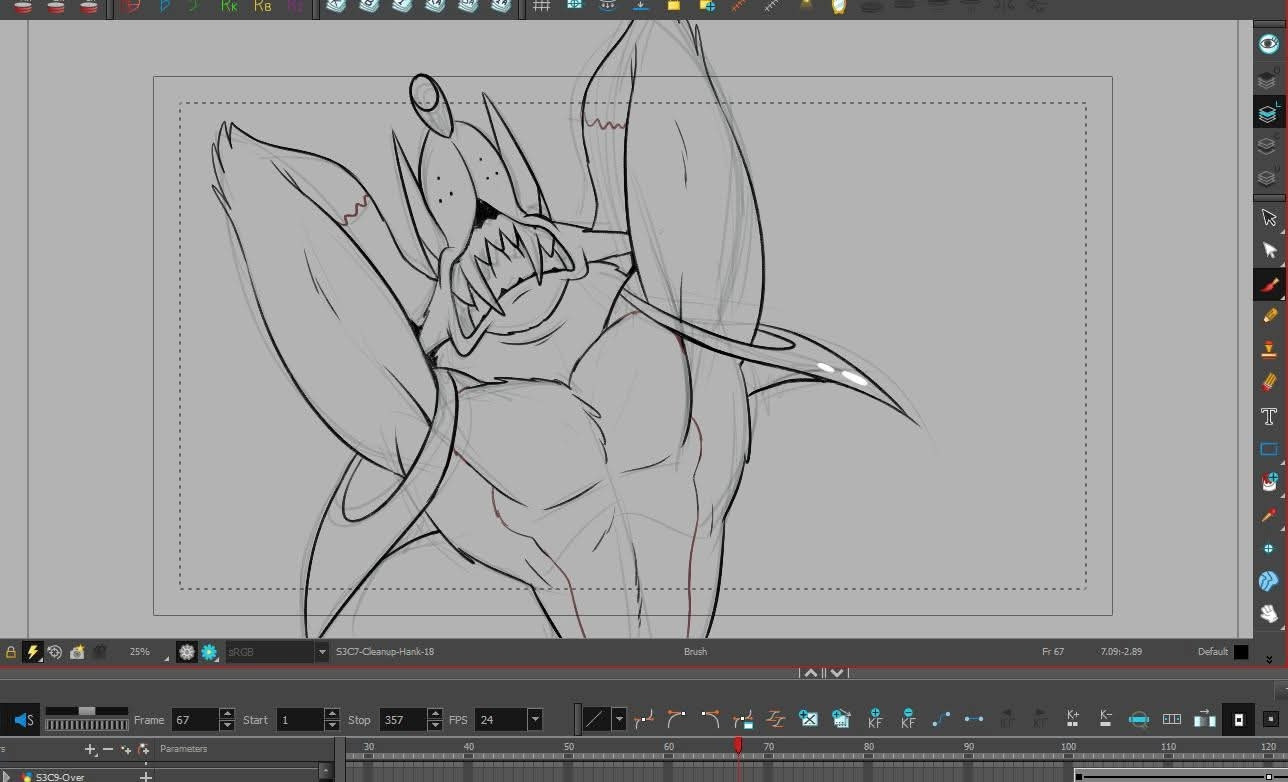Viewport: 1288px width, 782px height.
Task: Toggle the lightning quick-render mode button
Action: pos(33,652)
